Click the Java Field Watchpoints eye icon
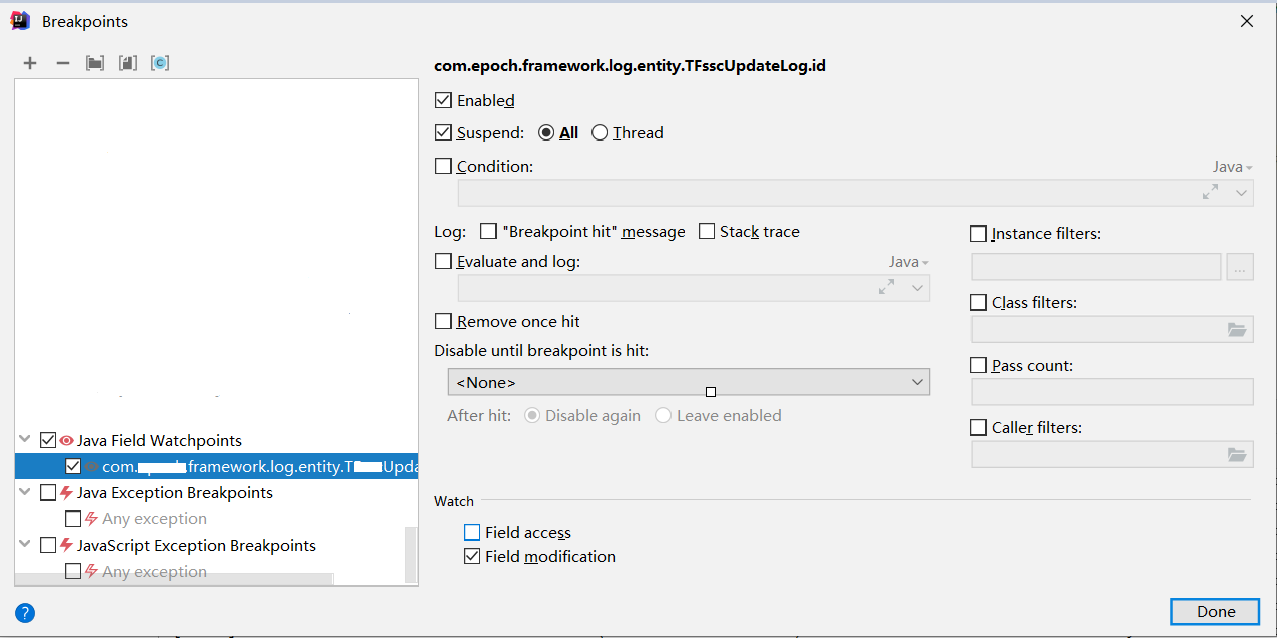The height and width of the screenshot is (638, 1277). [67, 440]
